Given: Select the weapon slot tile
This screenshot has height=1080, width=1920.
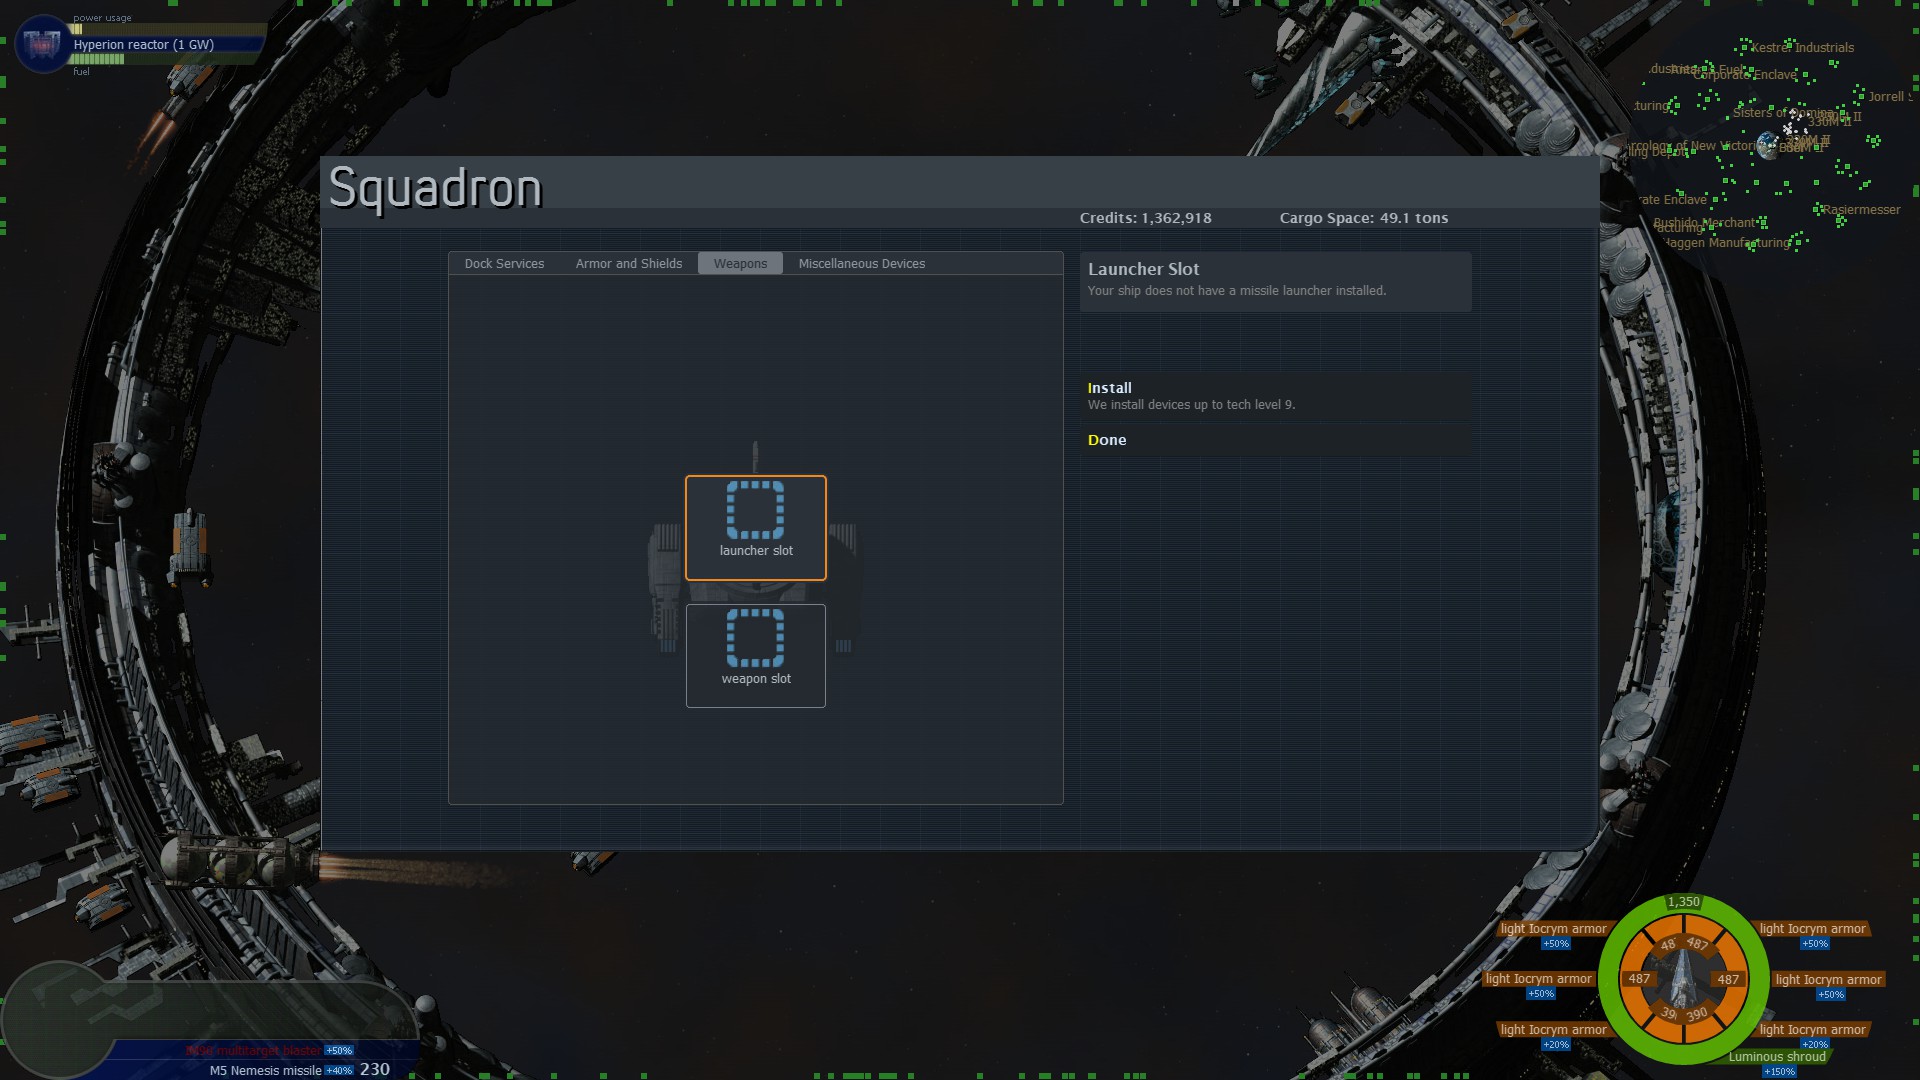Looking at the screenshot, I should pyautogui.click(x=756, y=656).
